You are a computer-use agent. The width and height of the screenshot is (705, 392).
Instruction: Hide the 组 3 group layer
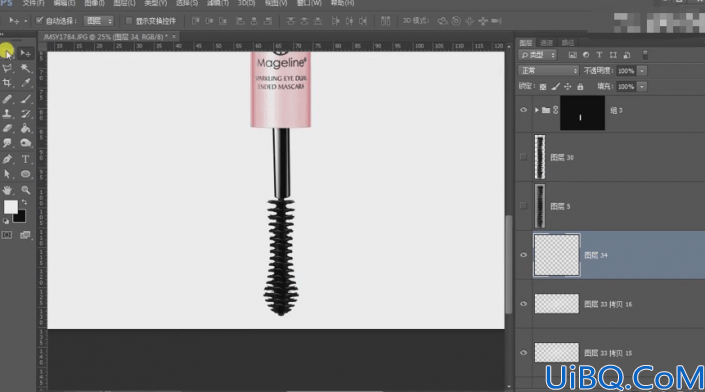click(x=523, y=110)
